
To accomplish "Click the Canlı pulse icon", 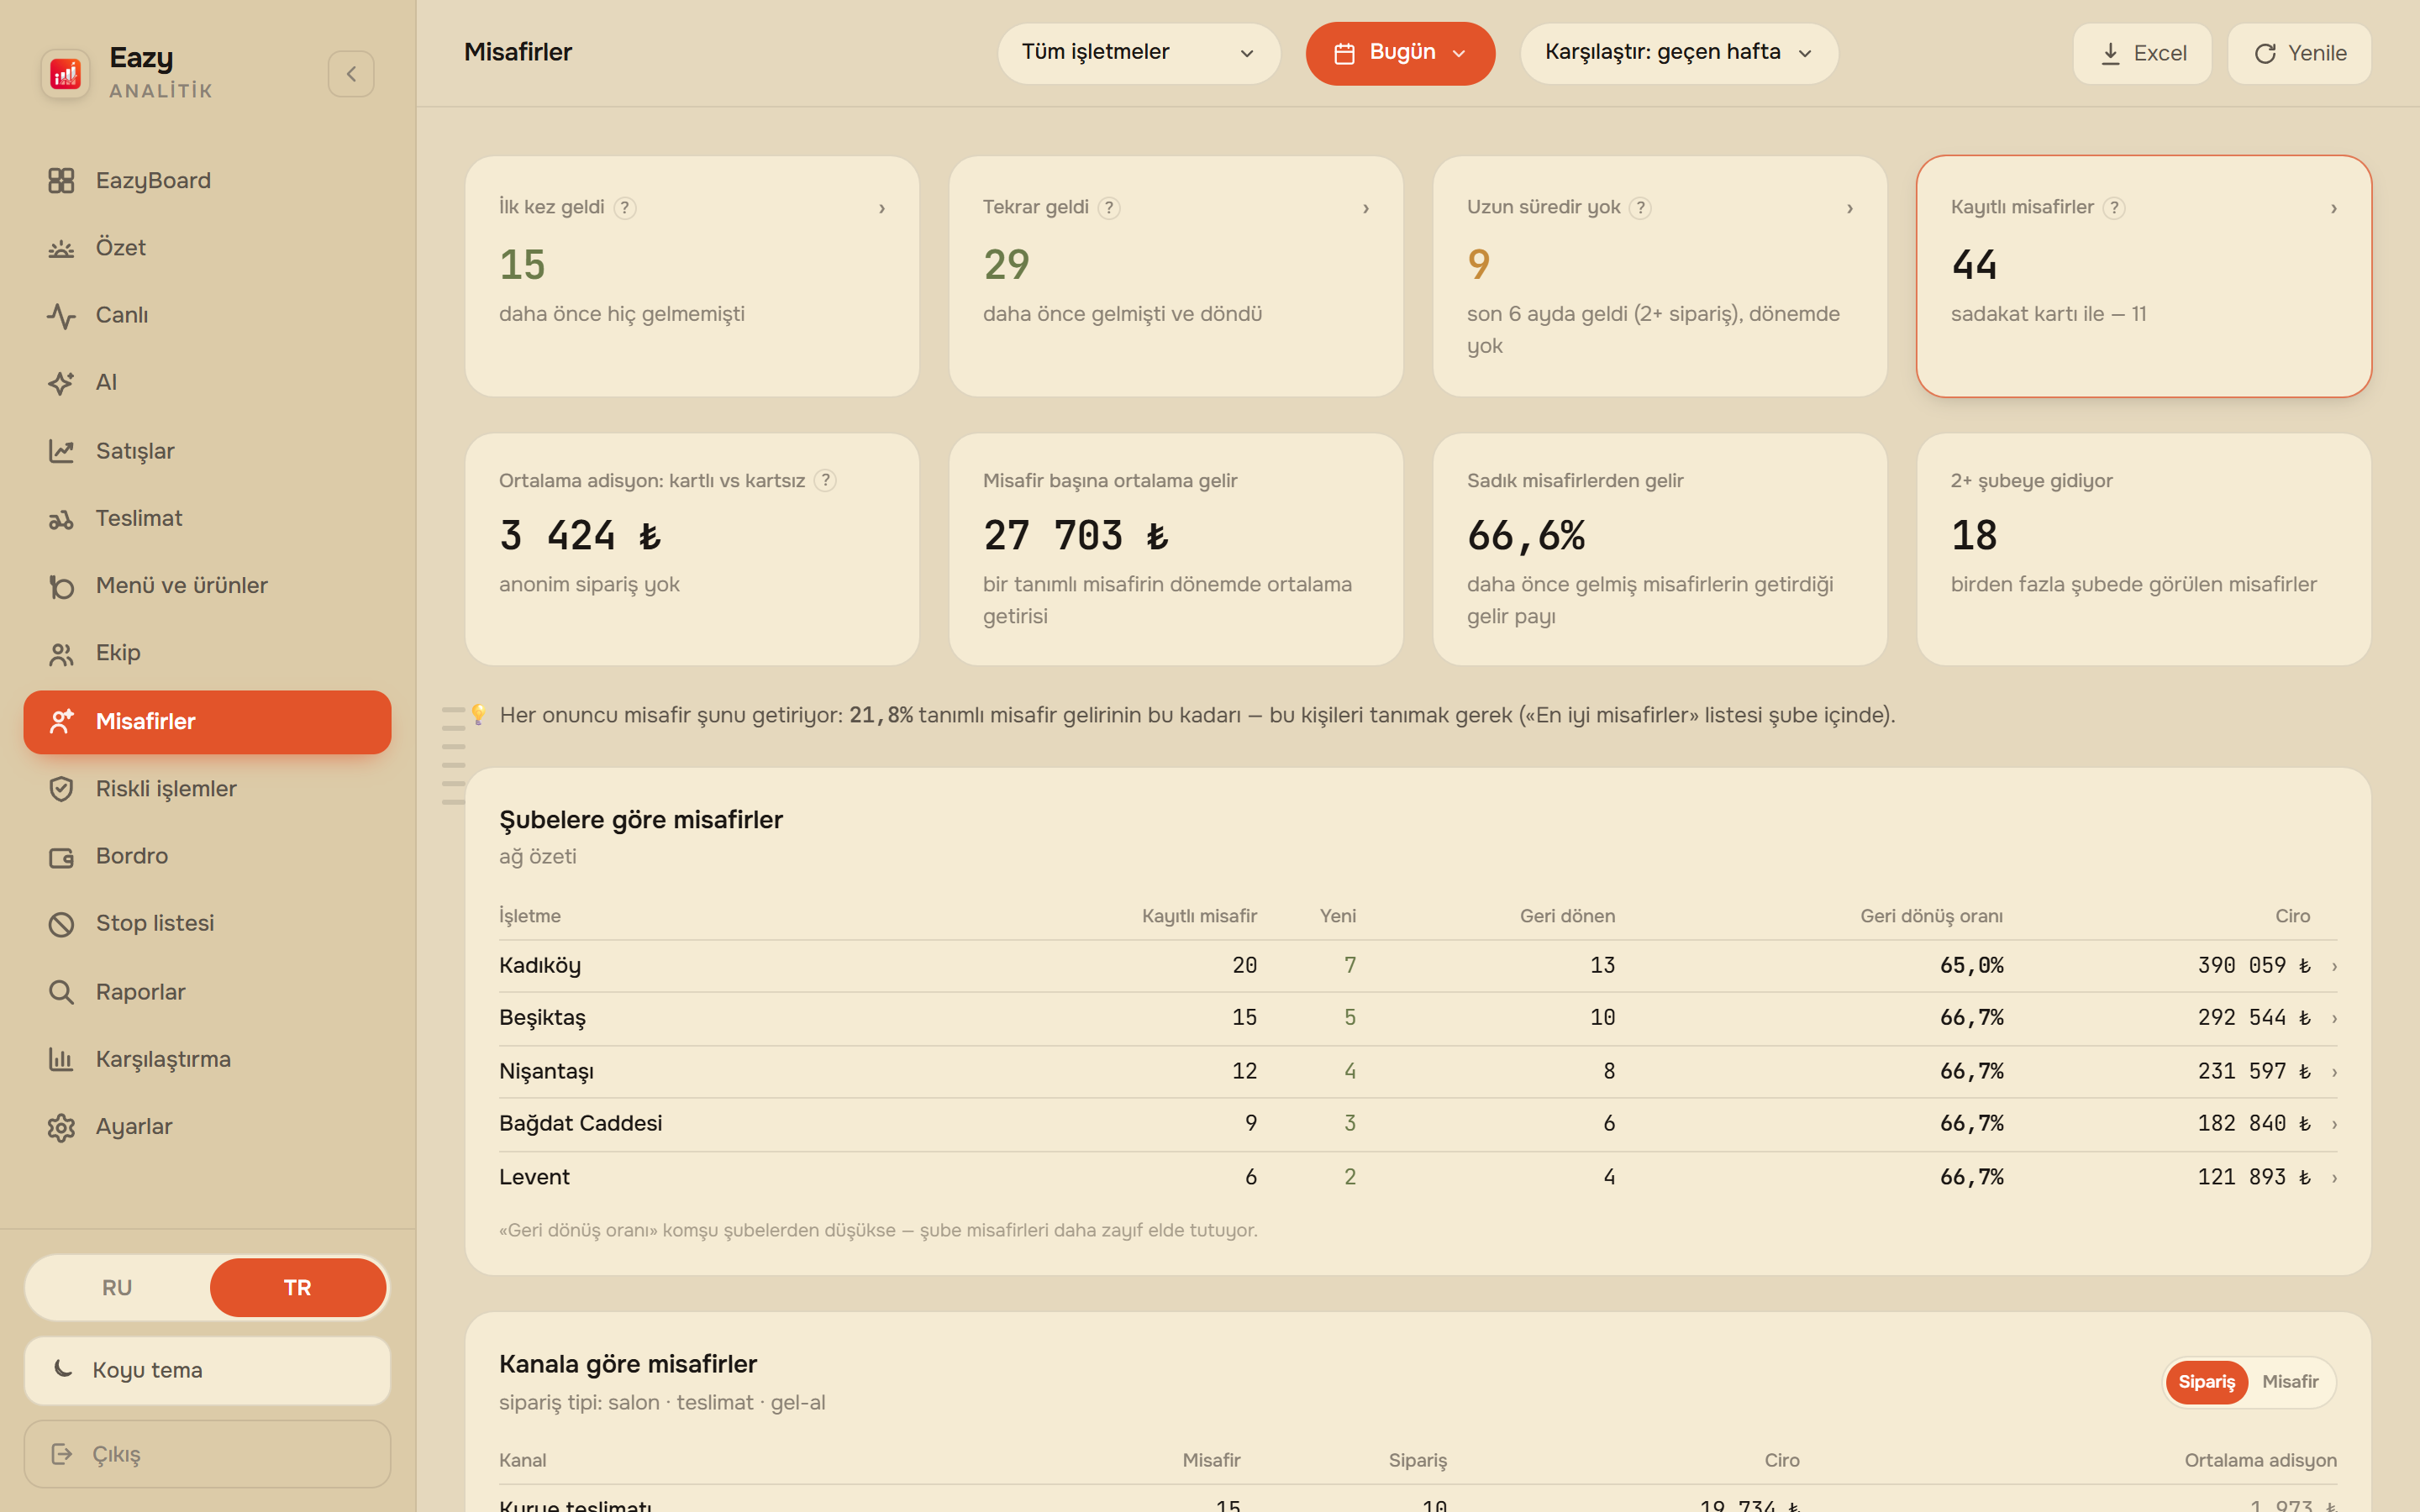I will pyautogui.click(x=61, y=315).
